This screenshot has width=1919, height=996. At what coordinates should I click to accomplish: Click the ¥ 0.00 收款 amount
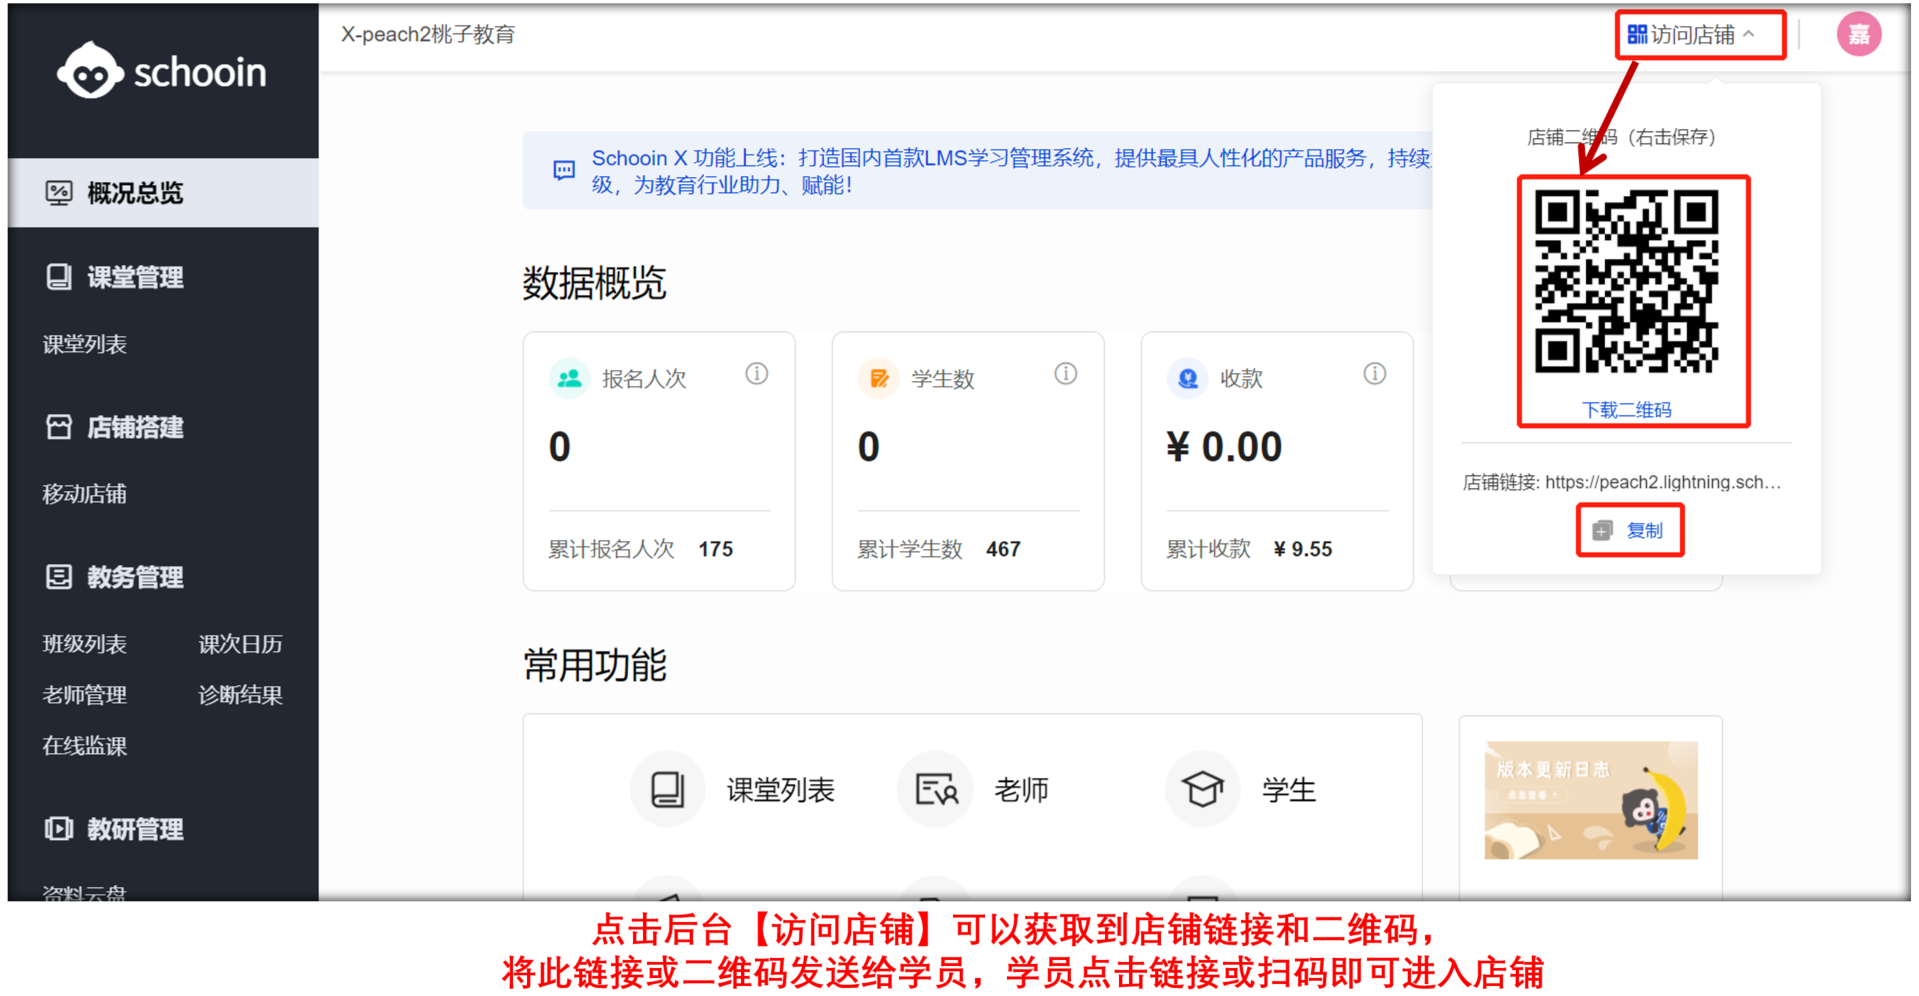point(1224,447)
